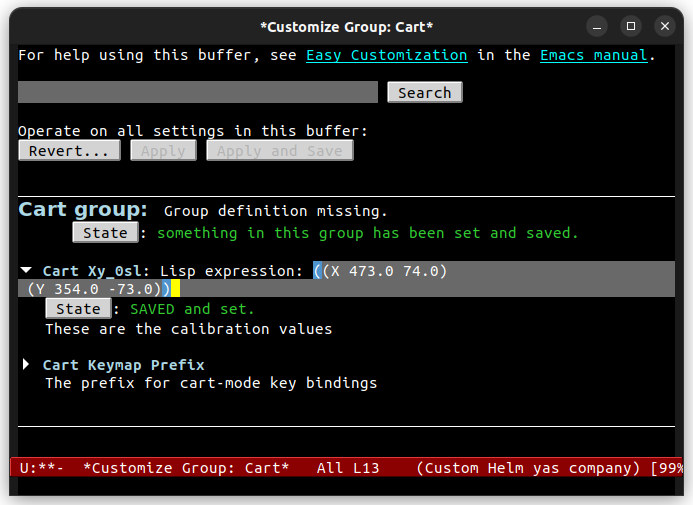Click the Revert... button
This screenshot has width=693, height=505.
(x=69, y=151)
